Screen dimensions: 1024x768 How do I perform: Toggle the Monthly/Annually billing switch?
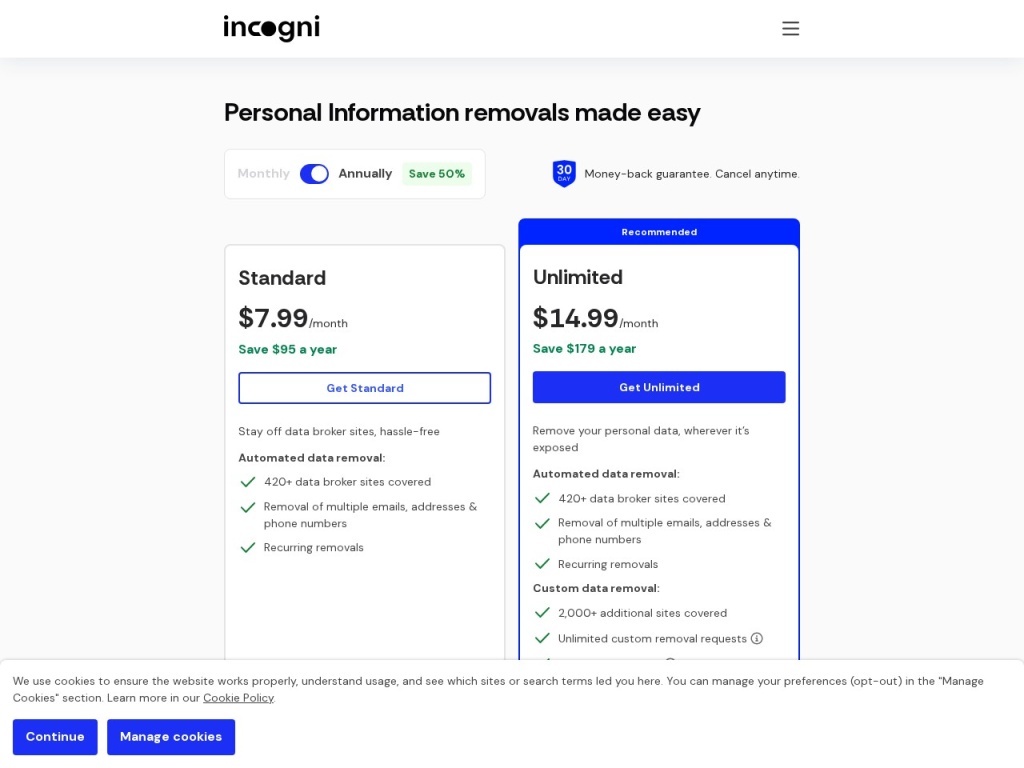[314, 174]
